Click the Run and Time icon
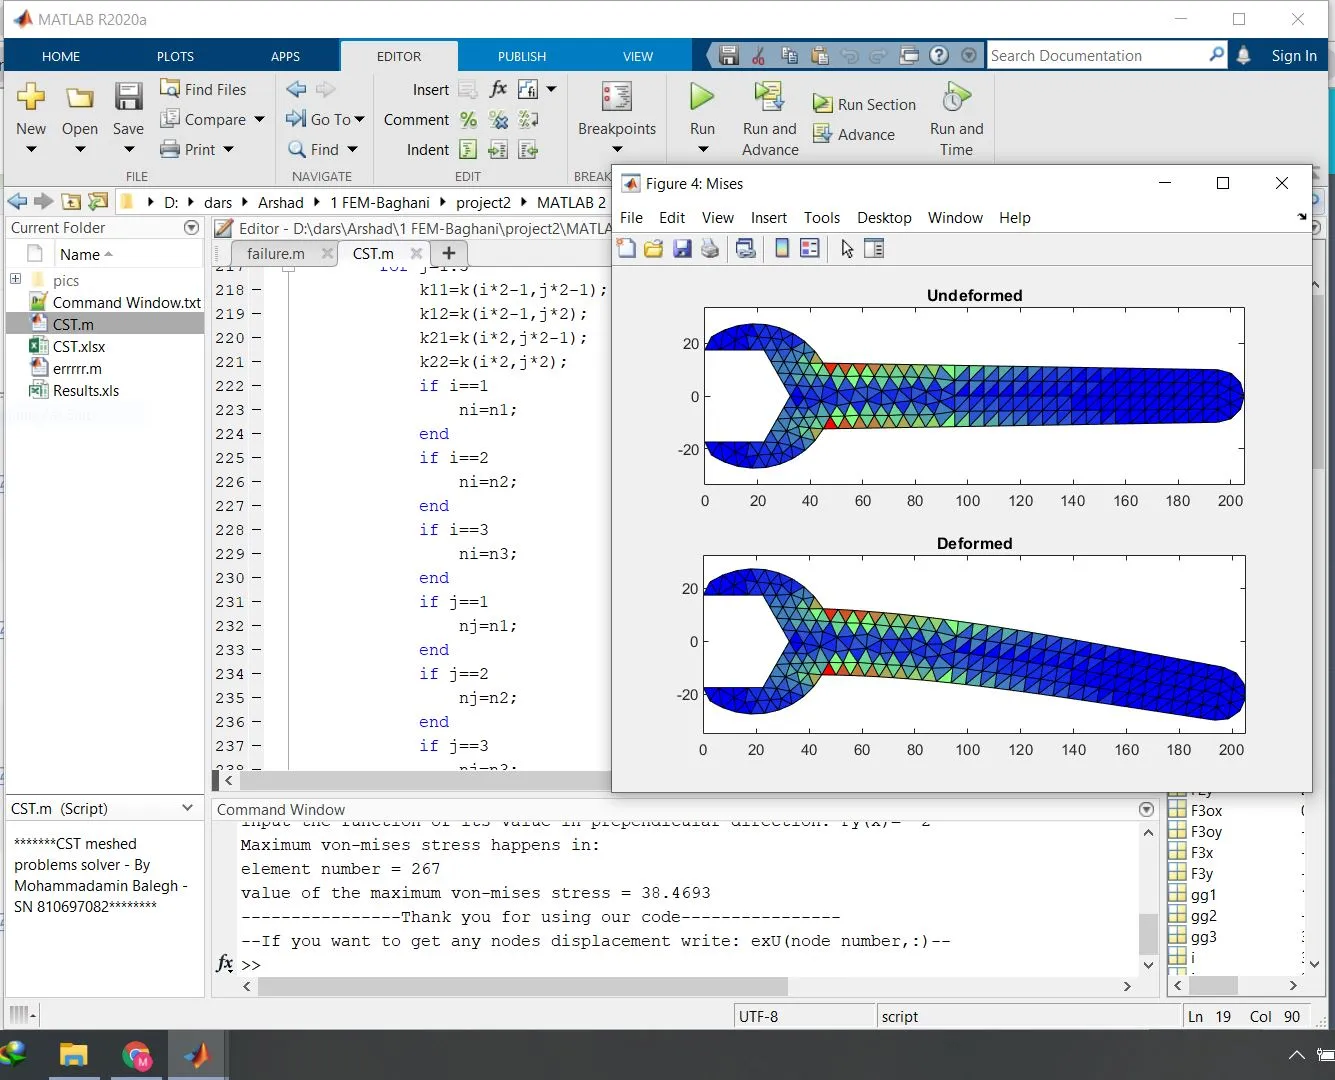1335x1080 pixels. point(956,98)
